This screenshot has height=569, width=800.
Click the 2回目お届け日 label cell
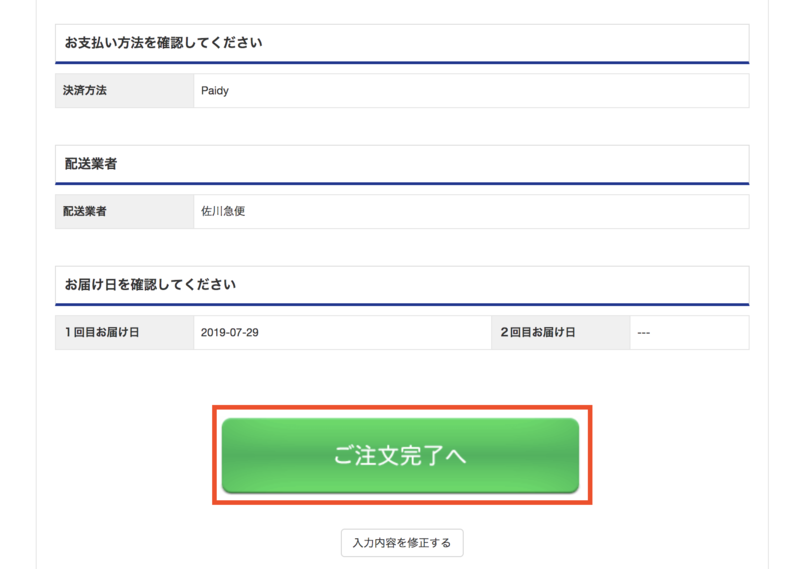[561, 332]
